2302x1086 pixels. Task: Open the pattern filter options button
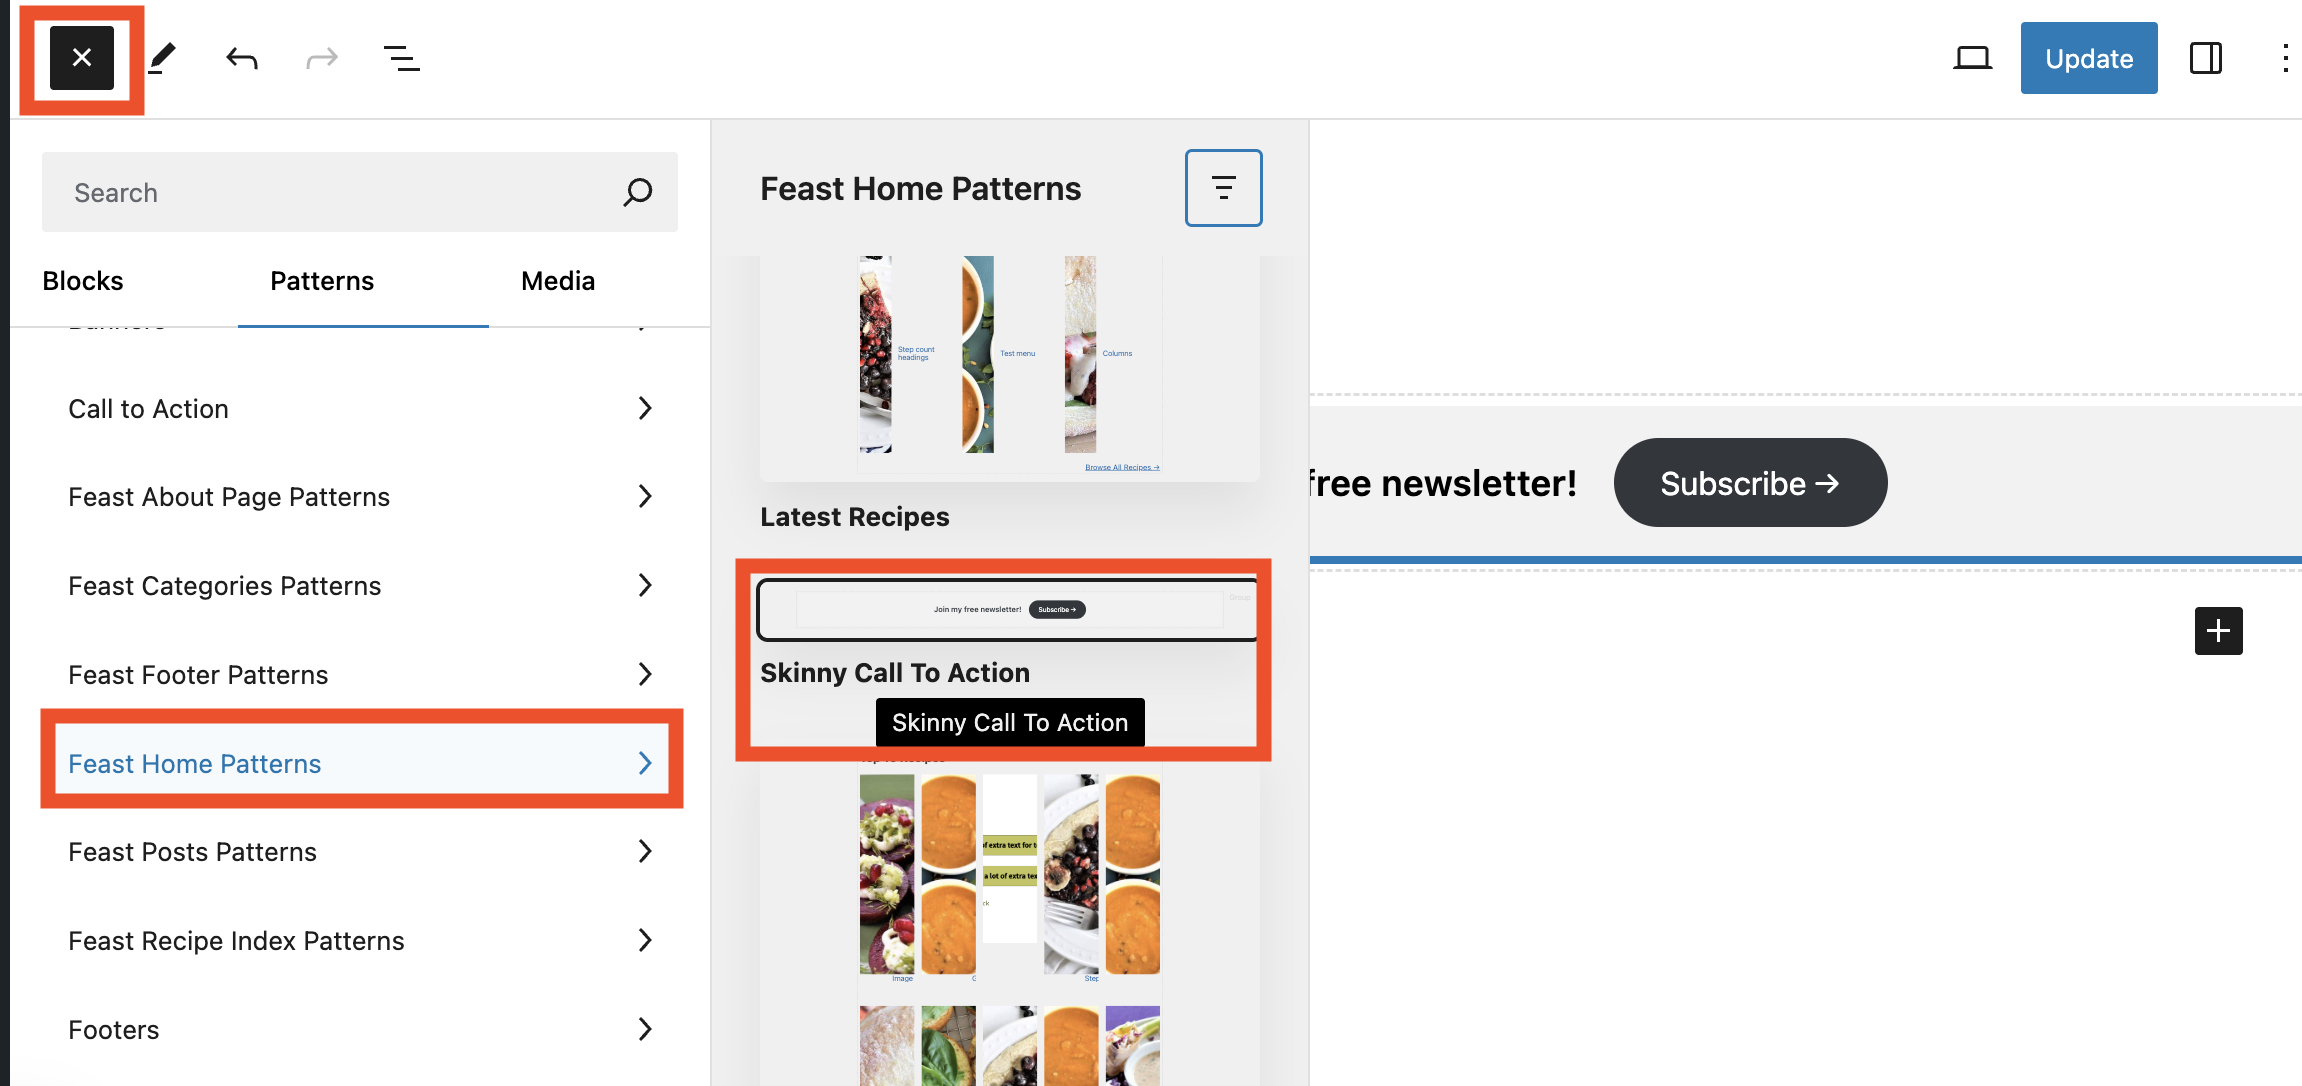coord(1223,188)
